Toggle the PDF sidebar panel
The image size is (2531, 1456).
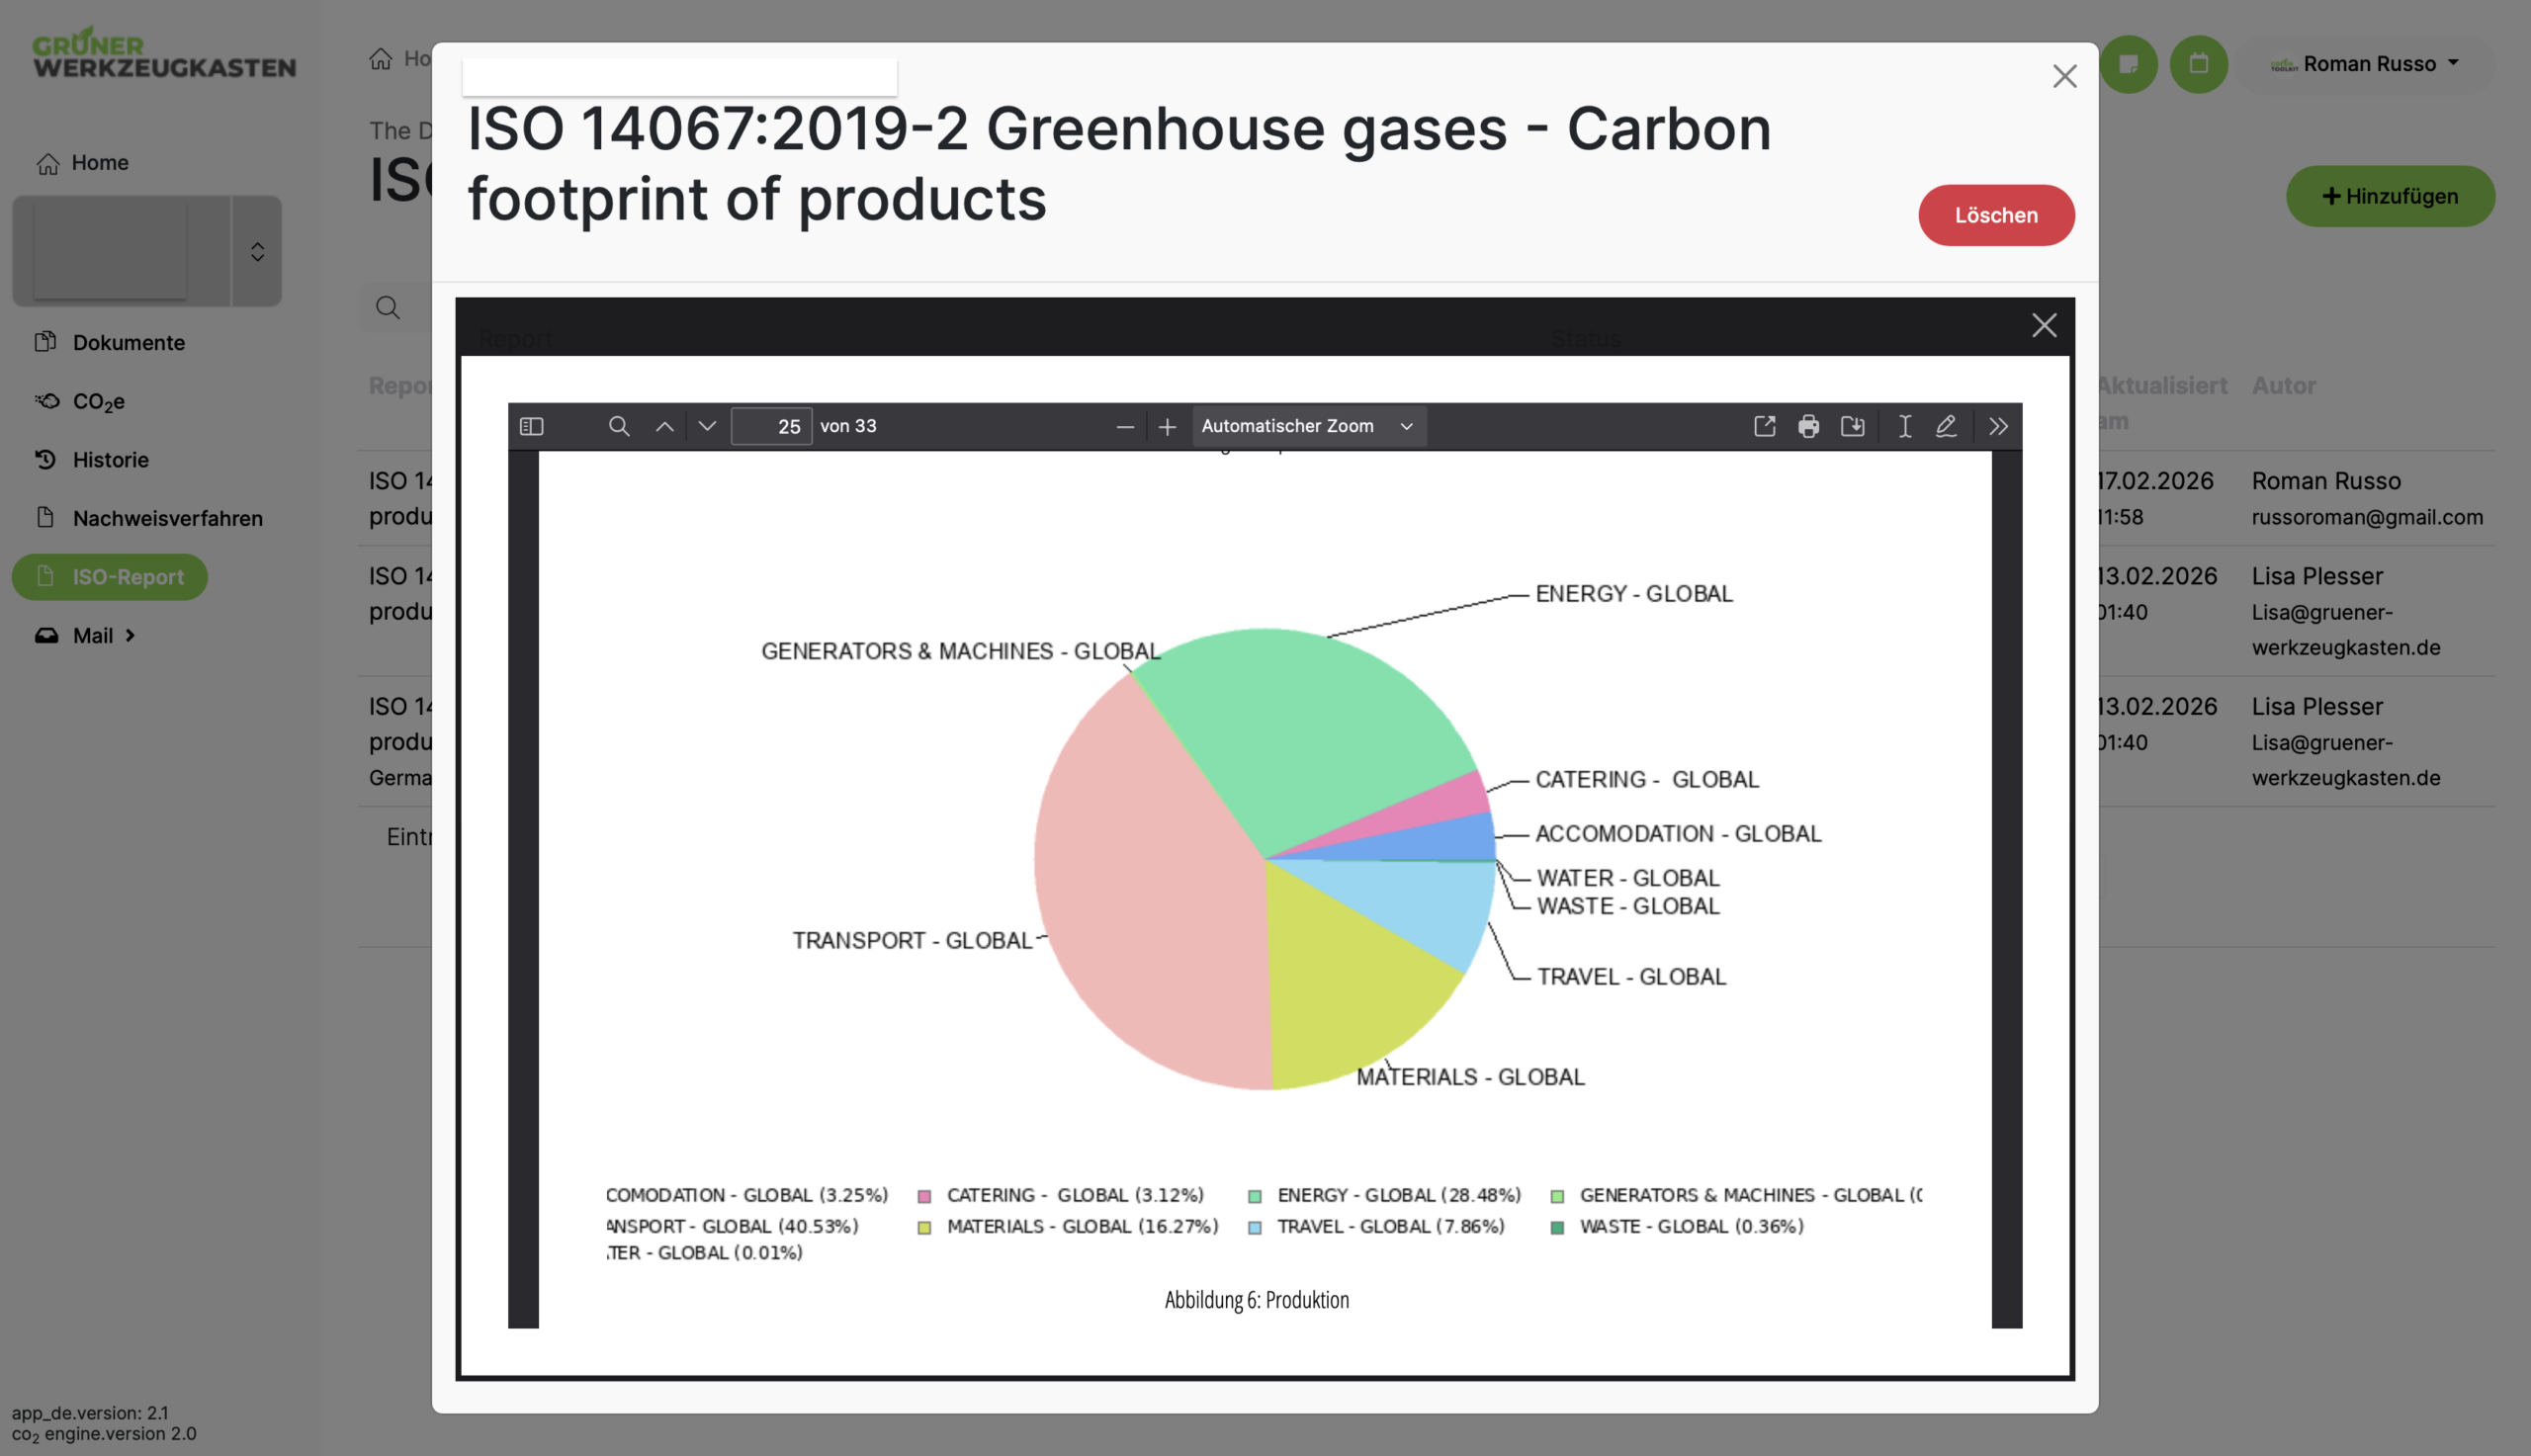click(x=531, y=425)
